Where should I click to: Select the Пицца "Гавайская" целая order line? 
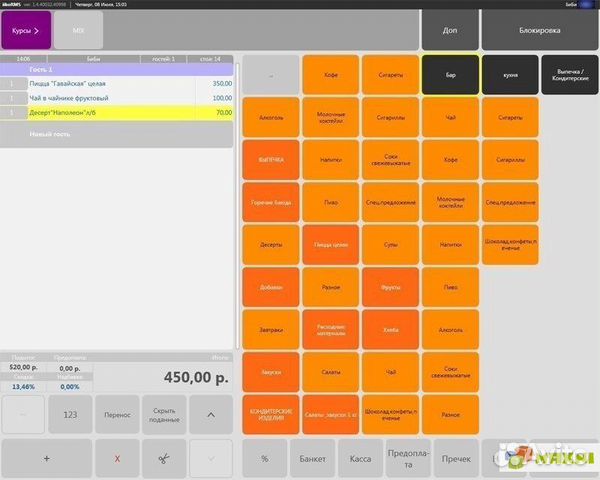118,84
